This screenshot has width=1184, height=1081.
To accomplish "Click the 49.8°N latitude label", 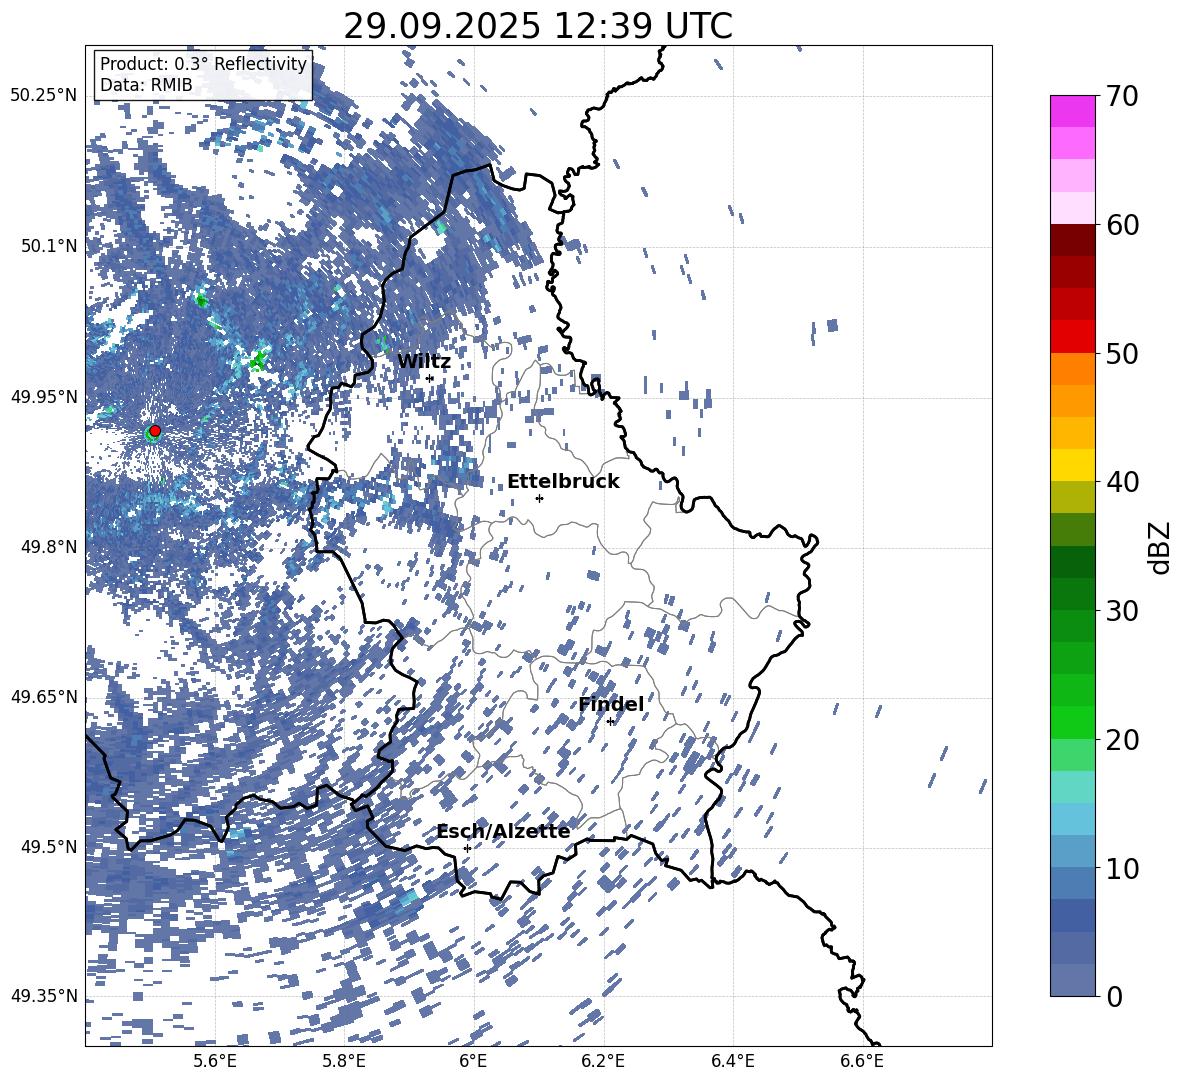I will point(49,546).
